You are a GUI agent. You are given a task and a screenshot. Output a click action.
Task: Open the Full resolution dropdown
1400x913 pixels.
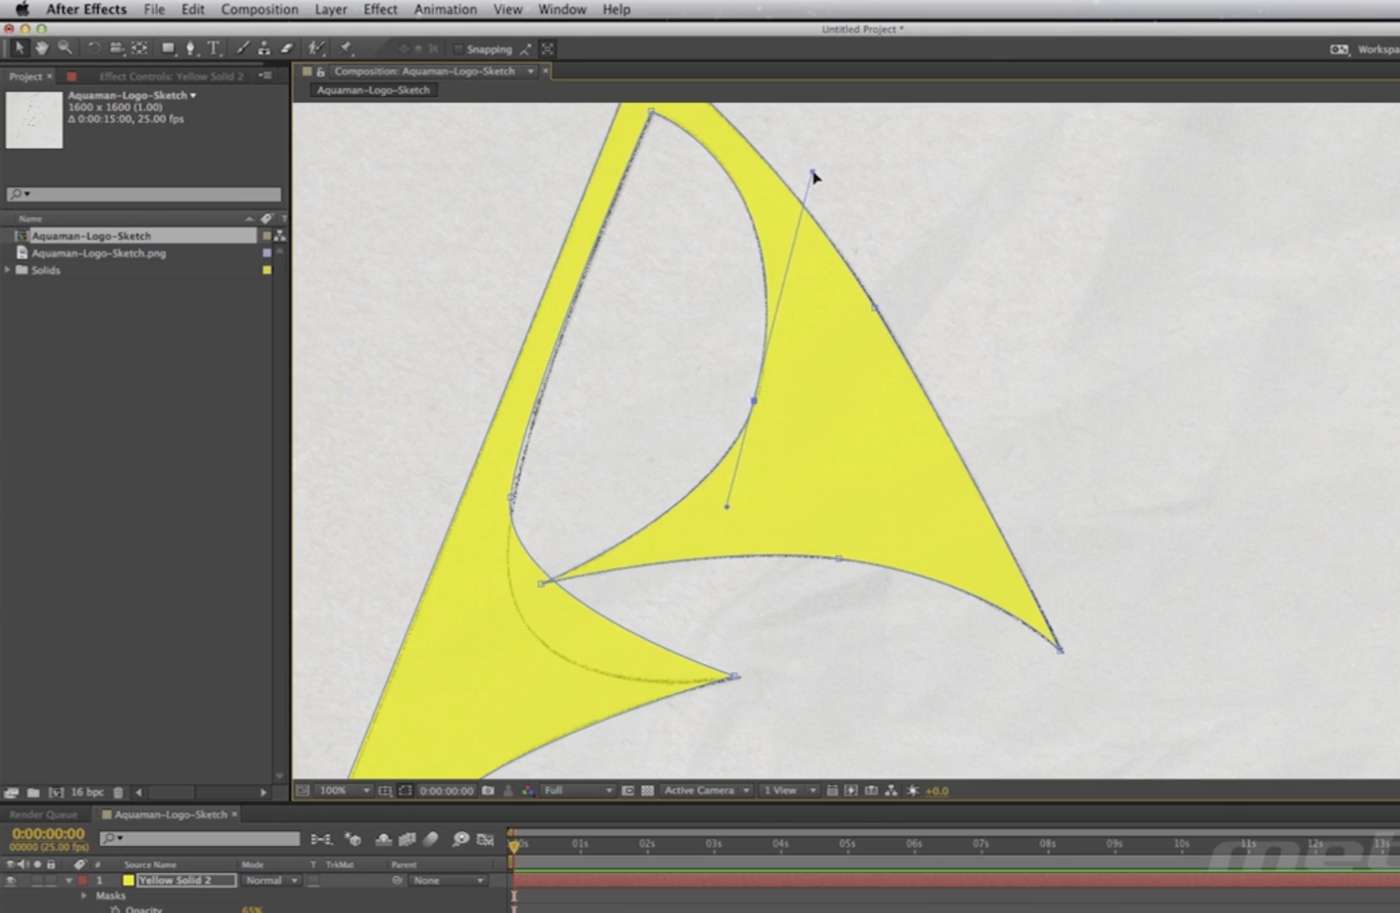tap(578, 790)
